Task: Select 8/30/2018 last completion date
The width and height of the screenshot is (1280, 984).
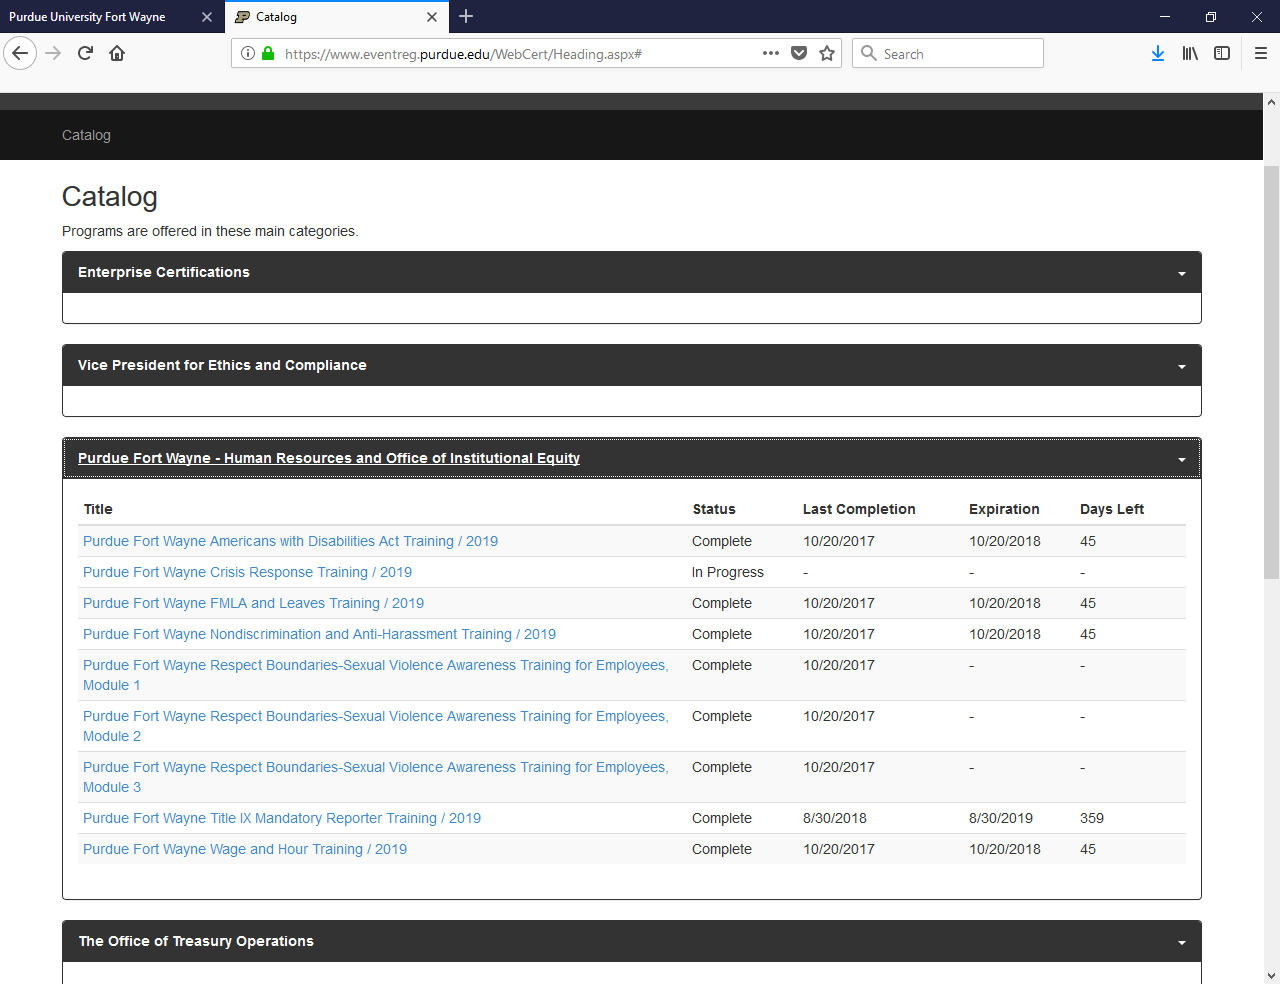Action: click(835, 818)
